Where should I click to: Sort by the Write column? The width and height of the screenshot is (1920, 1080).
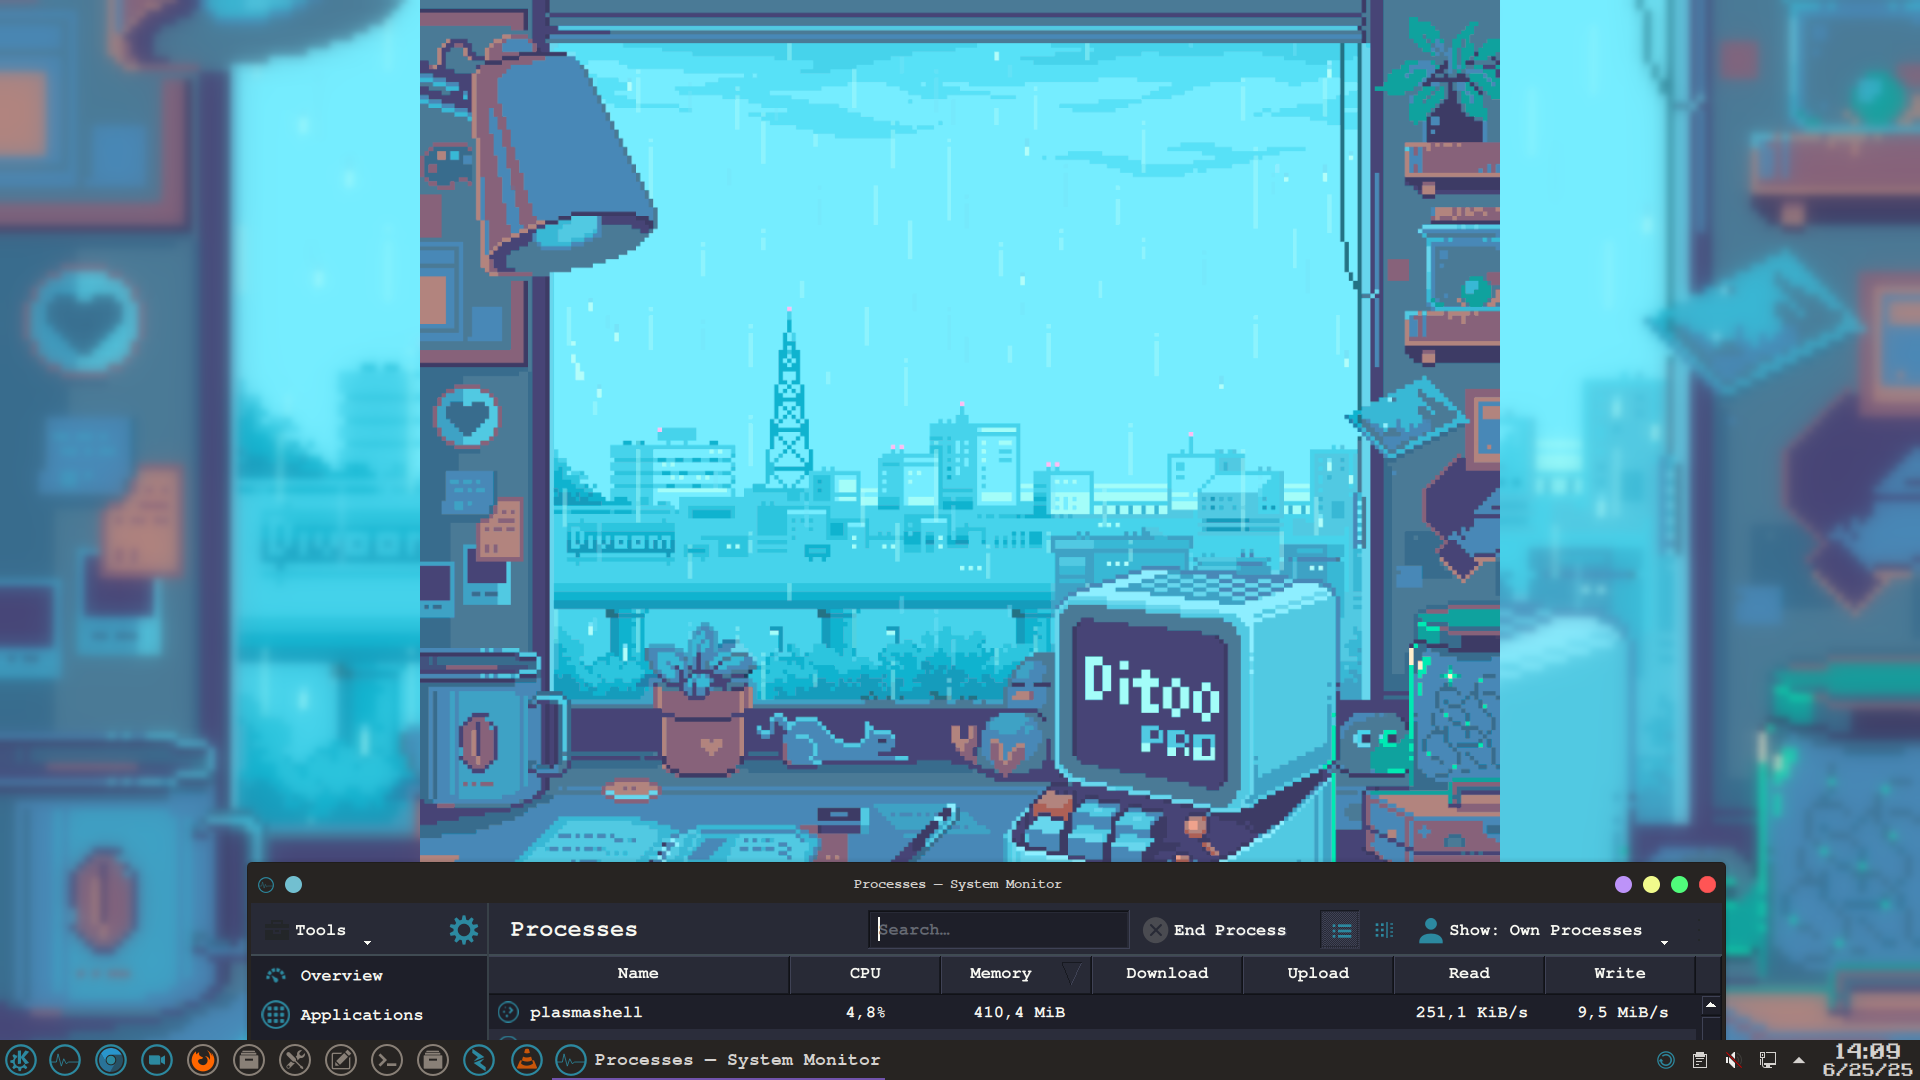[x=1620, y=973]
